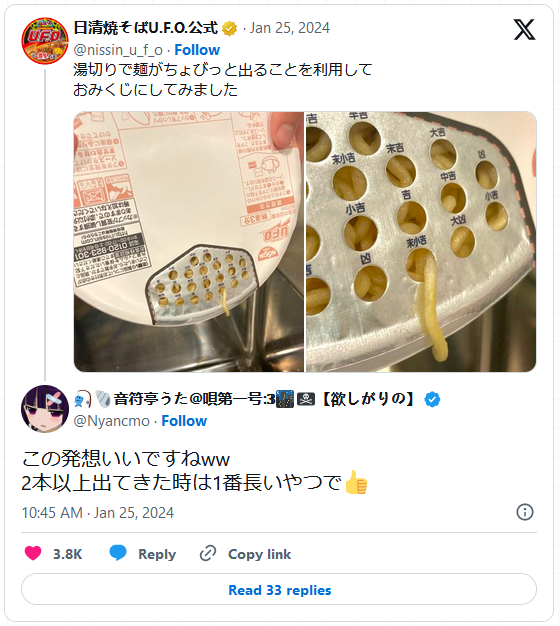Follow the @Nyancmo account
Screen dimensions: 560x626
tap(184, 421)
